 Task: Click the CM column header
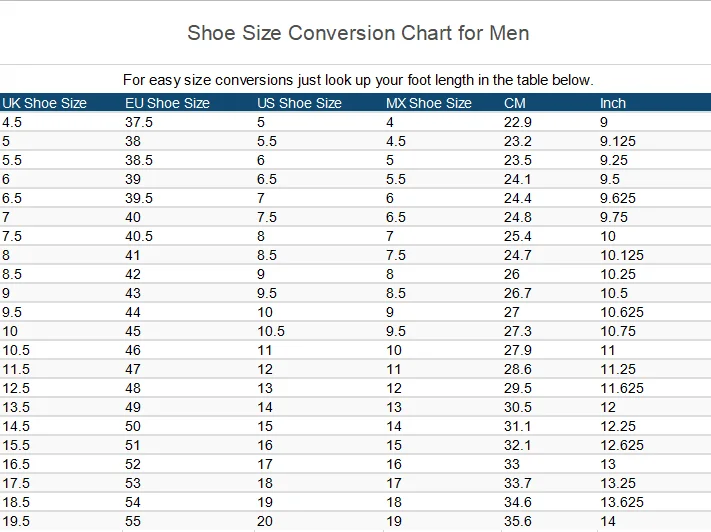pos(515,103)
